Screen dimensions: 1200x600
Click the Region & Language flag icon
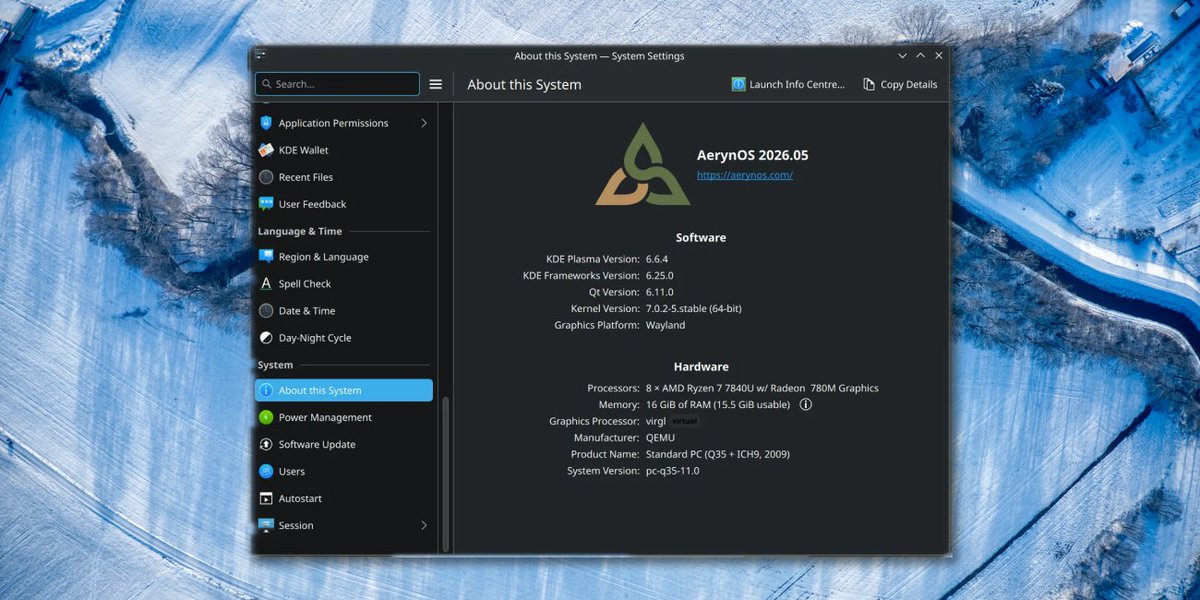[266, 256]
